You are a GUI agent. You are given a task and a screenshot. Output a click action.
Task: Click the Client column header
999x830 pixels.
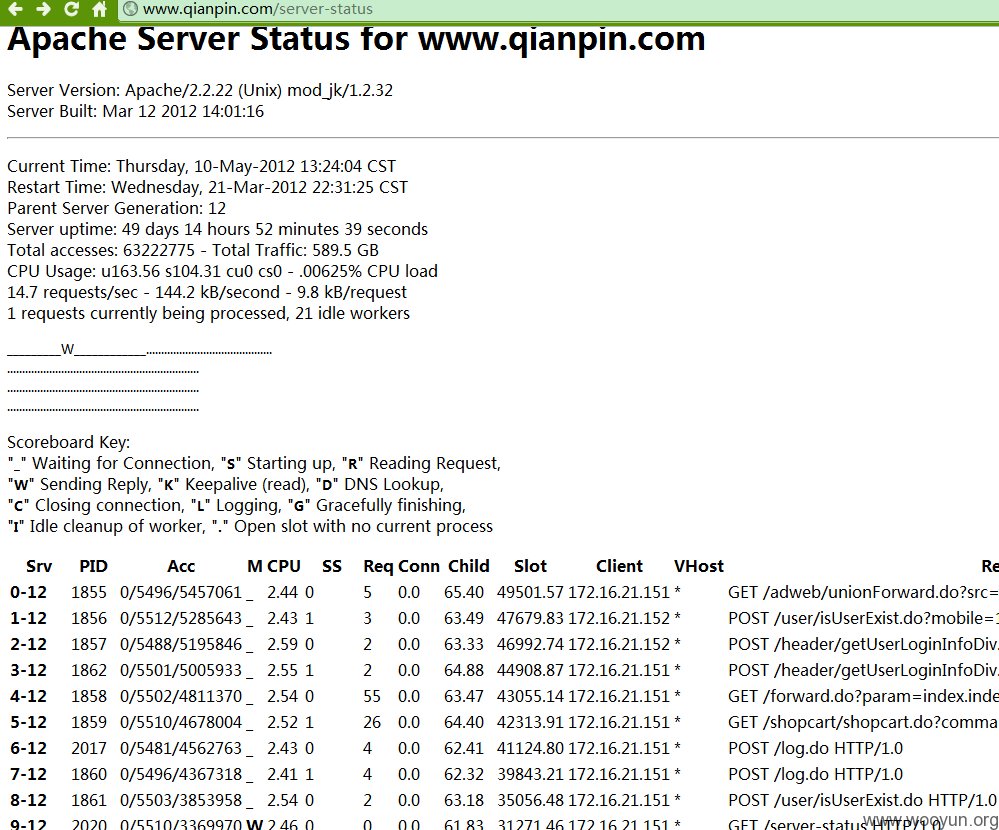619,566
